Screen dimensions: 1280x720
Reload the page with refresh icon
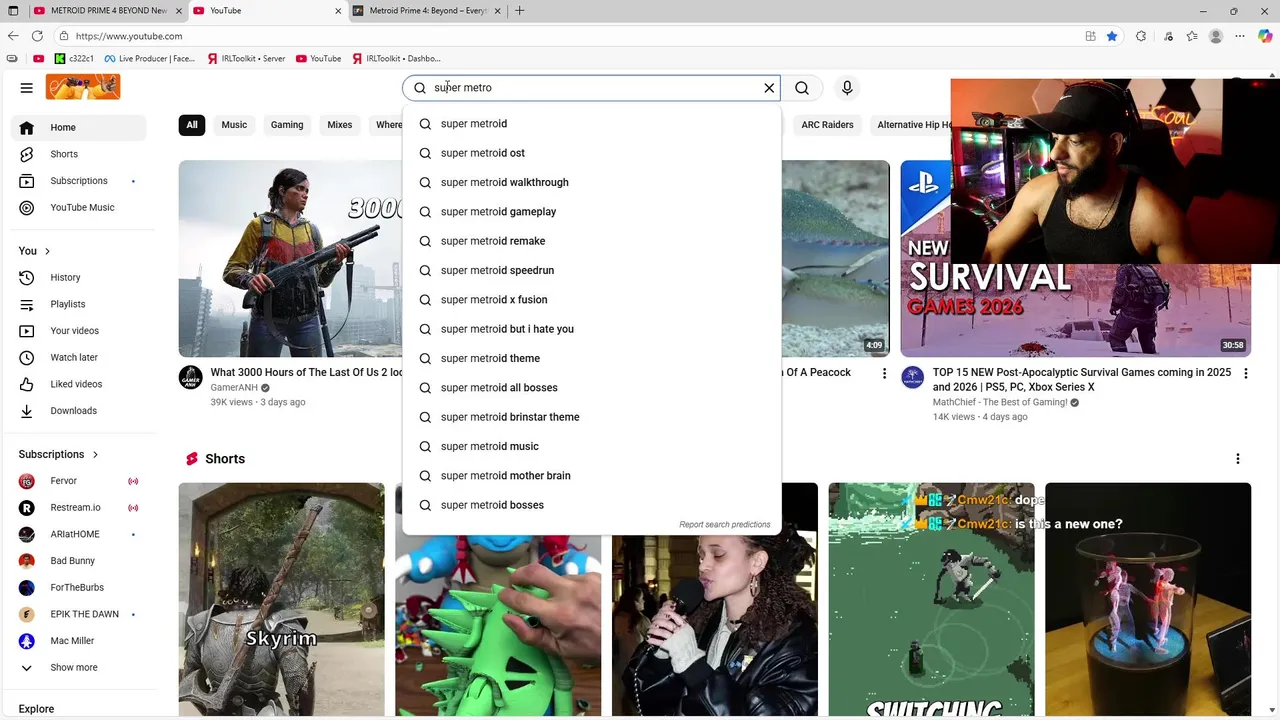[x=37, y=36]
